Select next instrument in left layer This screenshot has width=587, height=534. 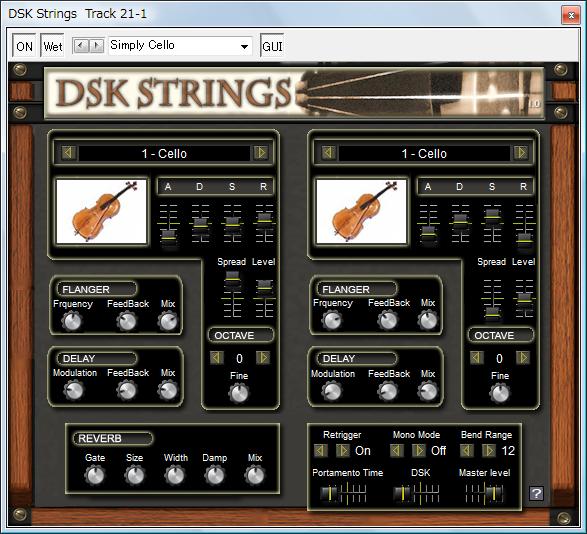tap(261, 153)
